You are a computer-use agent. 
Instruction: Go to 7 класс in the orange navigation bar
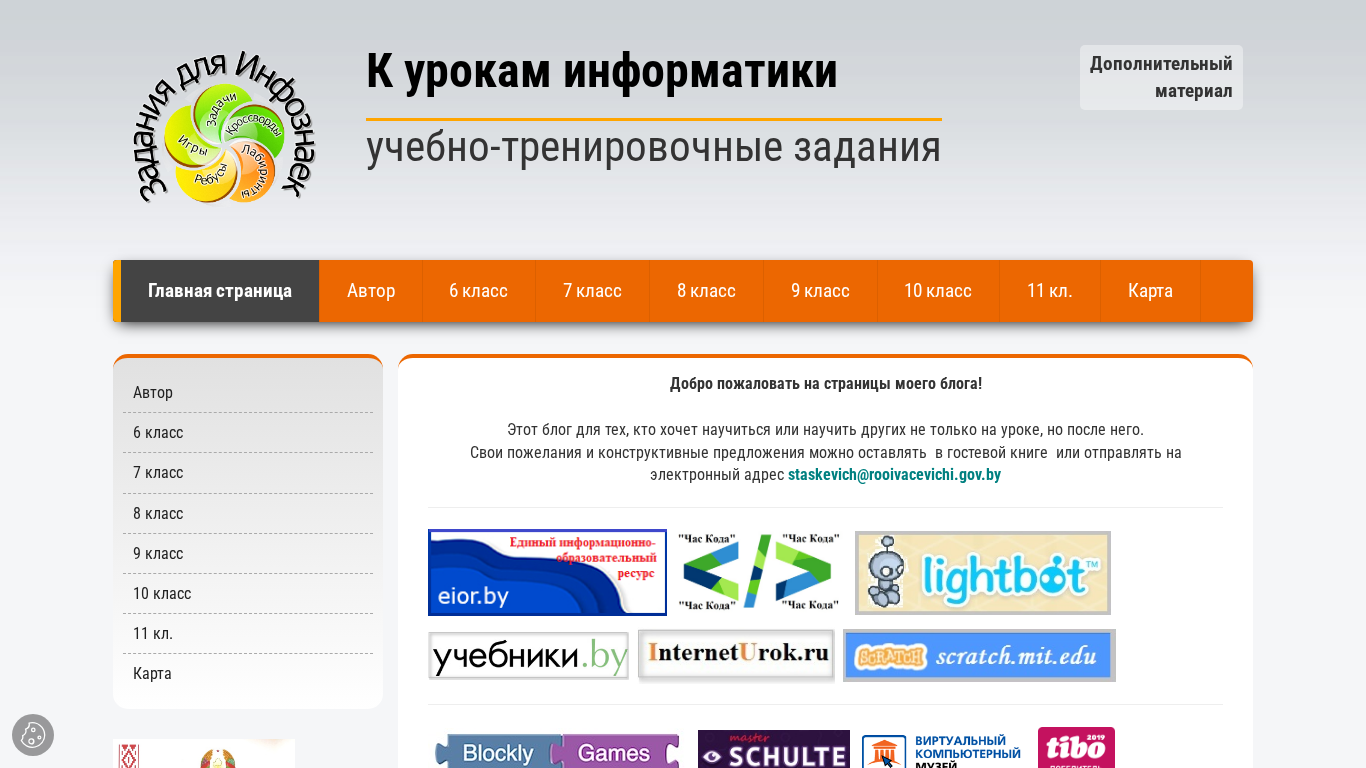(592, 291)
